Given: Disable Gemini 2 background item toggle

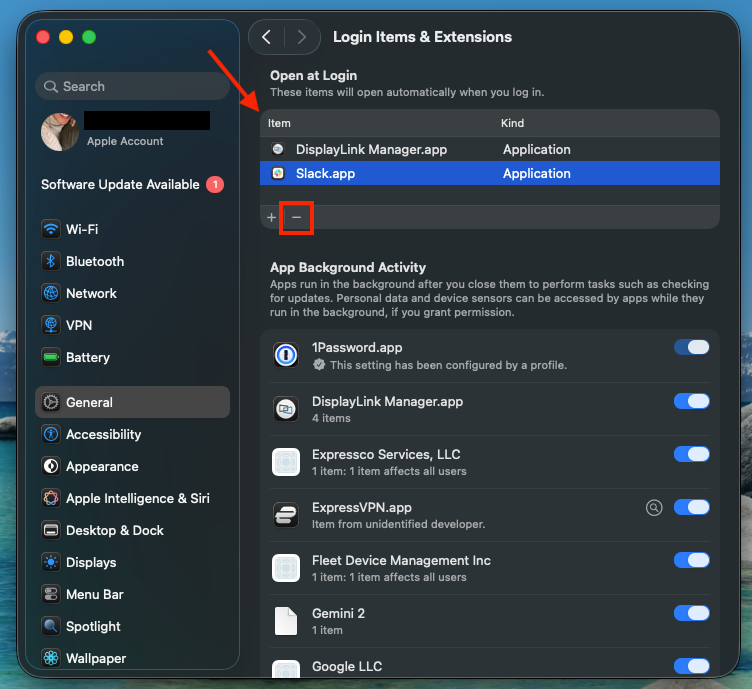Looking at the screenshot, I should (x=692, y=613).
